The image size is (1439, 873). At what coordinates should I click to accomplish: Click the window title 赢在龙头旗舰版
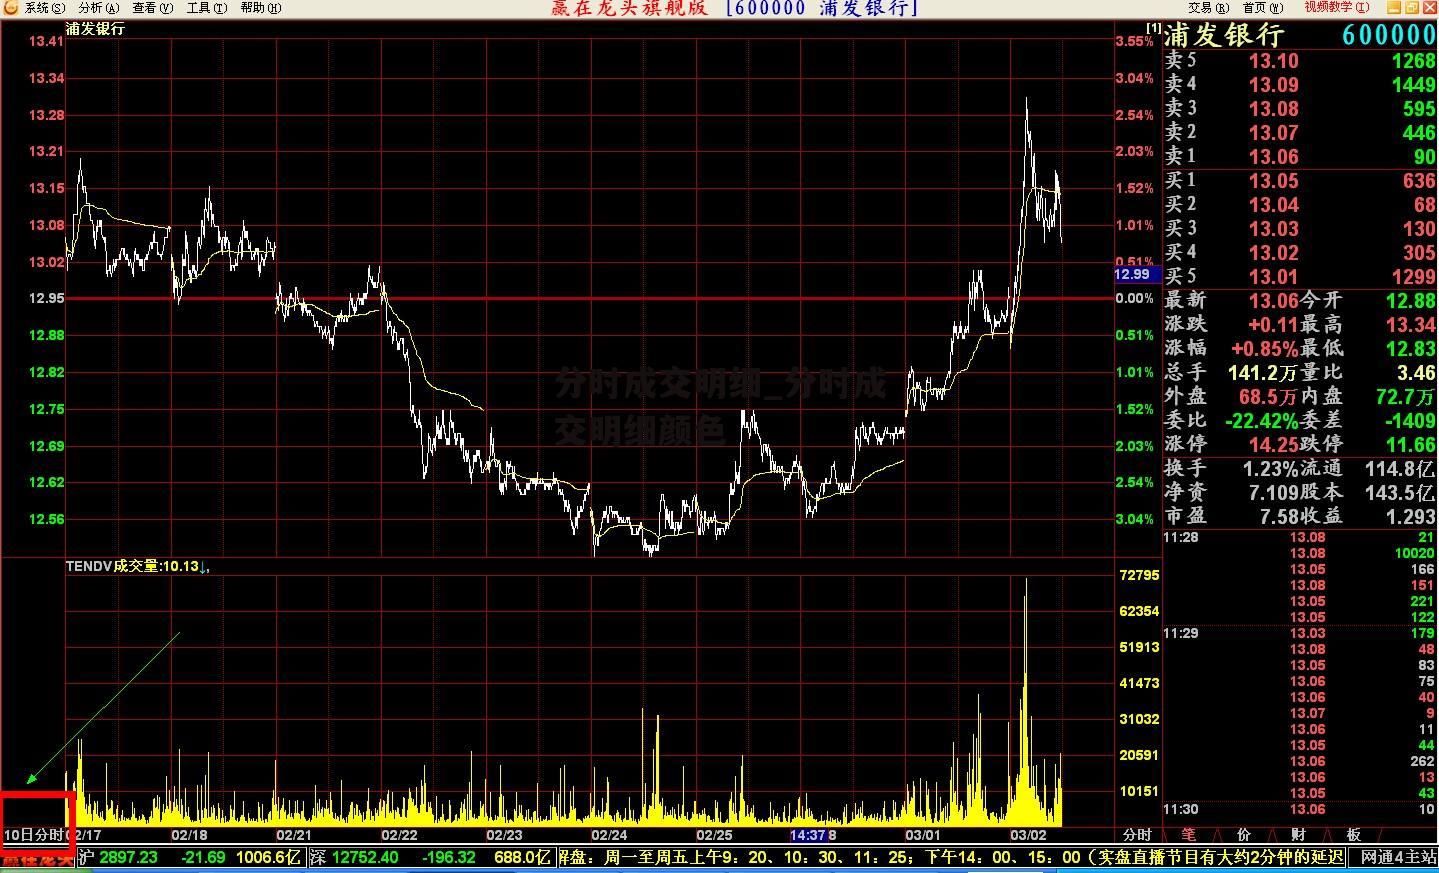(x=629, y=8)
